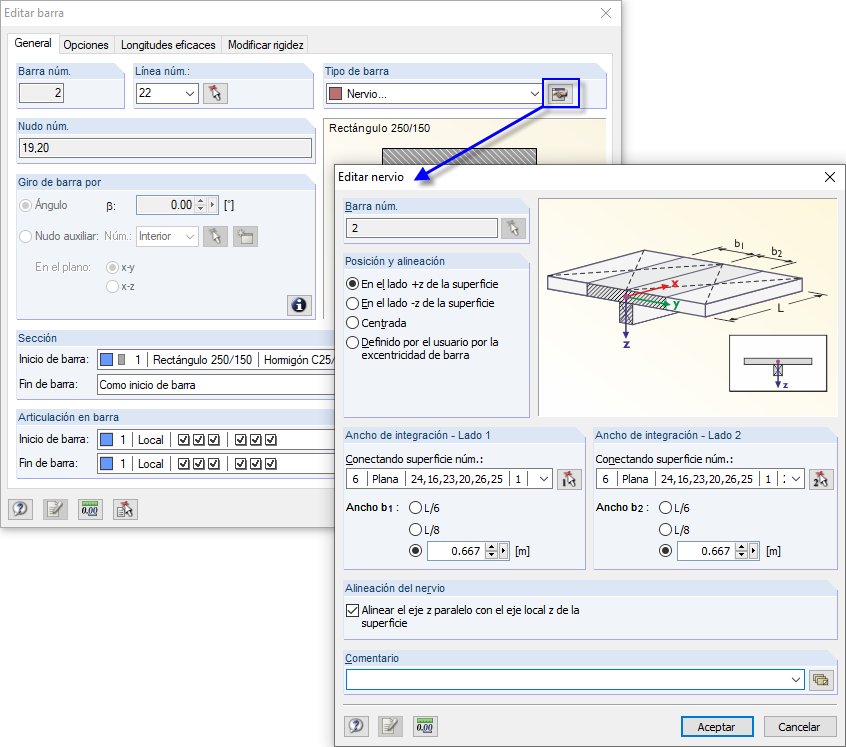The image size is (846, 747).
Task: Click Barra núm. field in Editar barra
Action: point(42,93)
